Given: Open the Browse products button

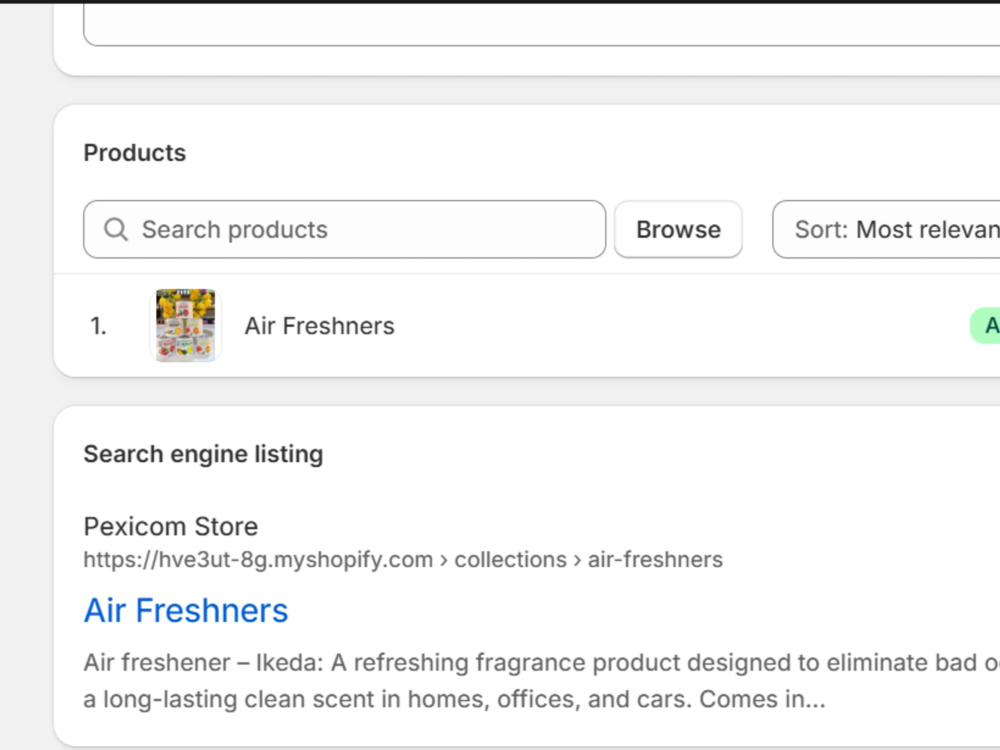Looking at the screenshot, I should (678, 230).
